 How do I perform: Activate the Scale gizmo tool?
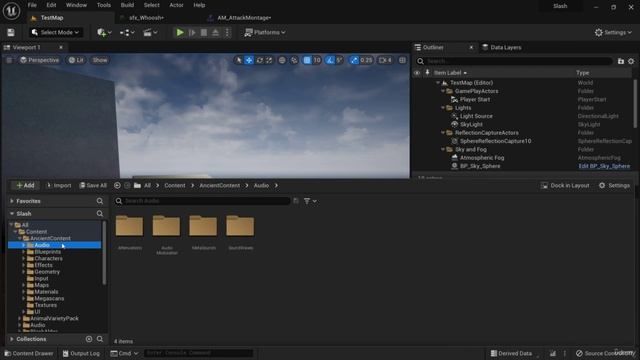click(x=269, y=60)
